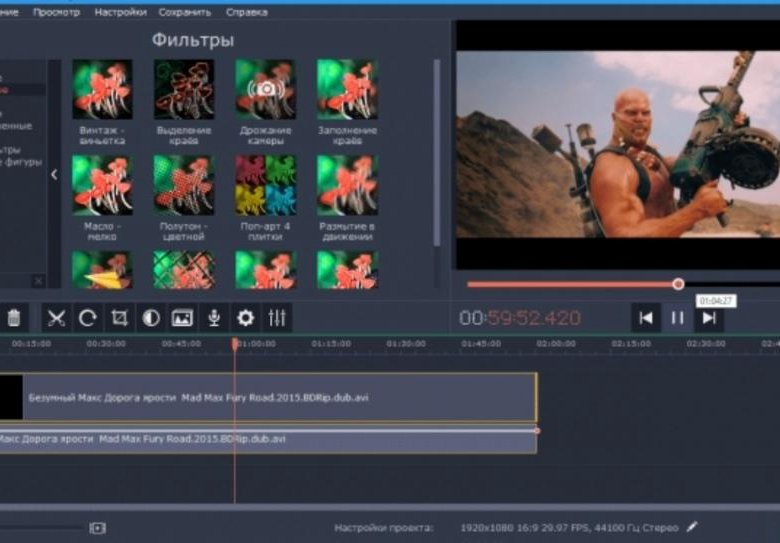Viewport: 780px width, 543px height.
Task: Jump to previous frame button
Action: point(646,318)
